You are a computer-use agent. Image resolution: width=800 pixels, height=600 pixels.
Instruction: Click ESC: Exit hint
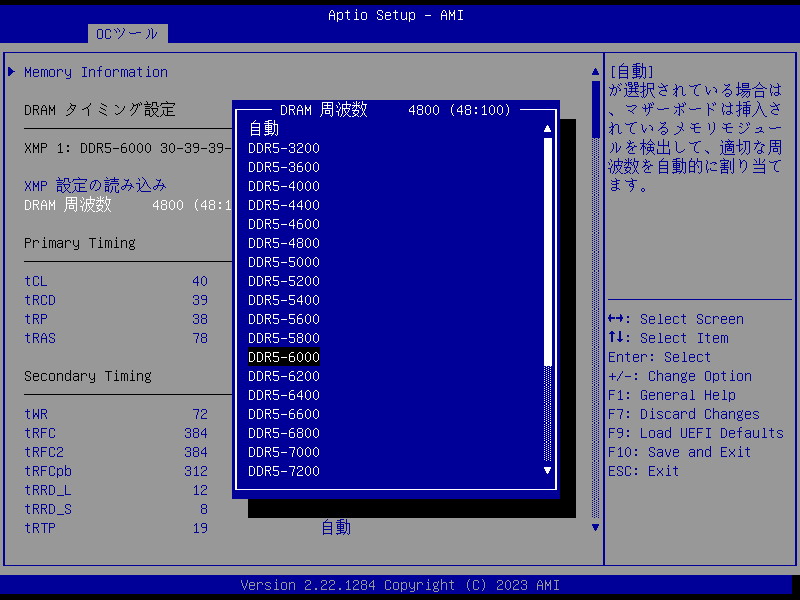643,471
